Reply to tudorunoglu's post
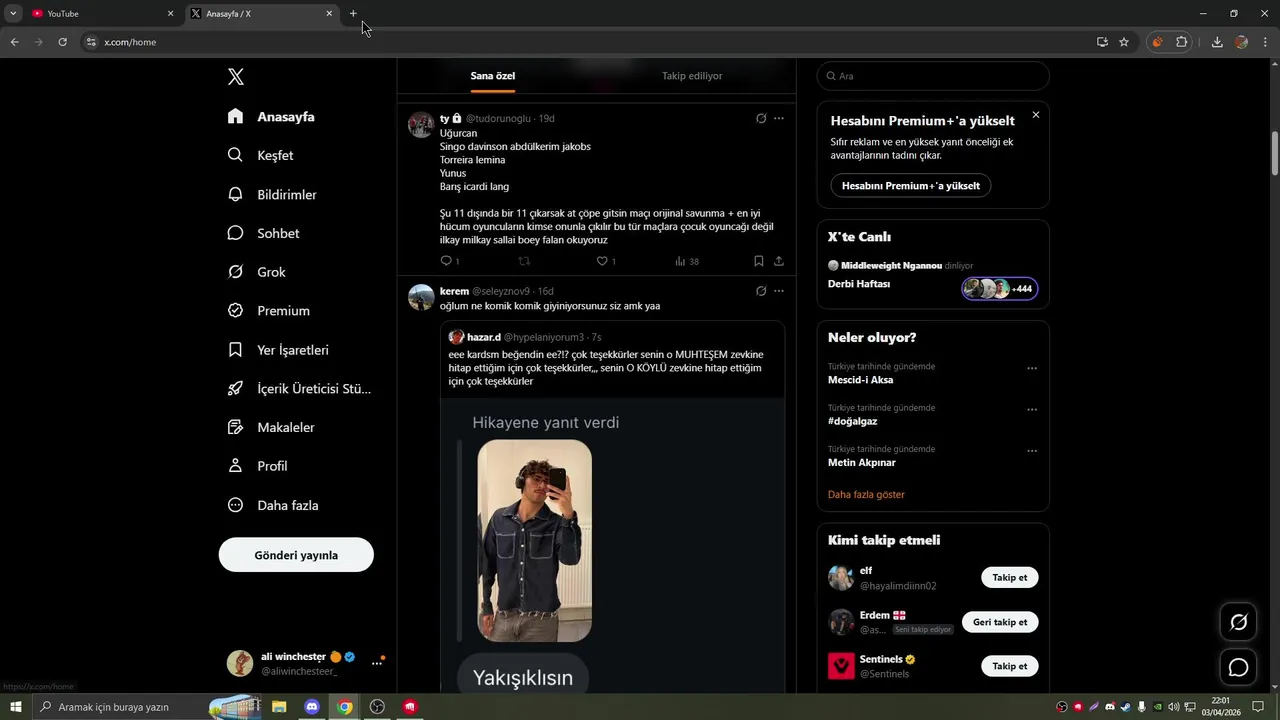 tap(449, 261)
